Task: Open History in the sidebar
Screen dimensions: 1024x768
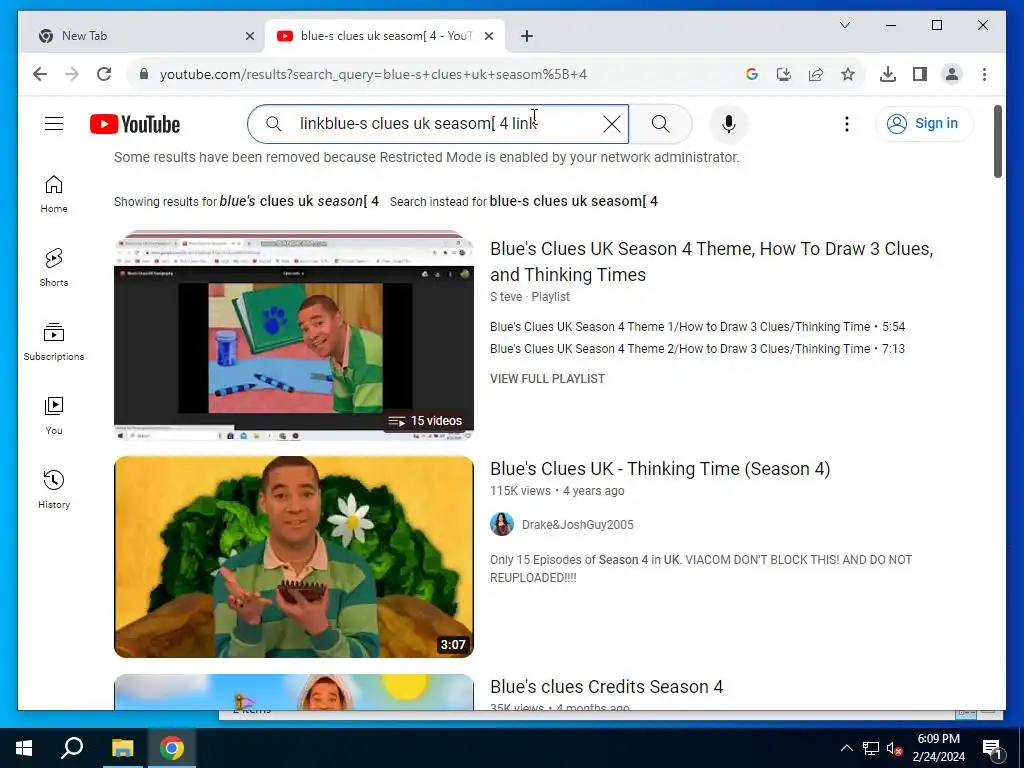Action: (54, 489)
